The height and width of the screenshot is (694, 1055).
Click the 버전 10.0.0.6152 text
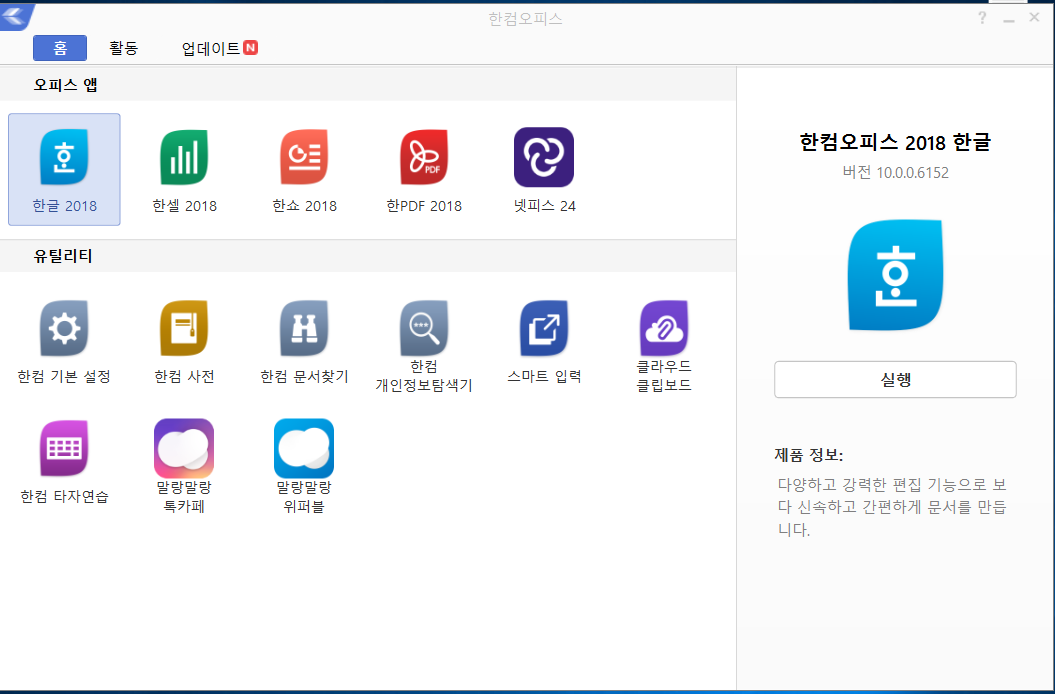[896, 172]
